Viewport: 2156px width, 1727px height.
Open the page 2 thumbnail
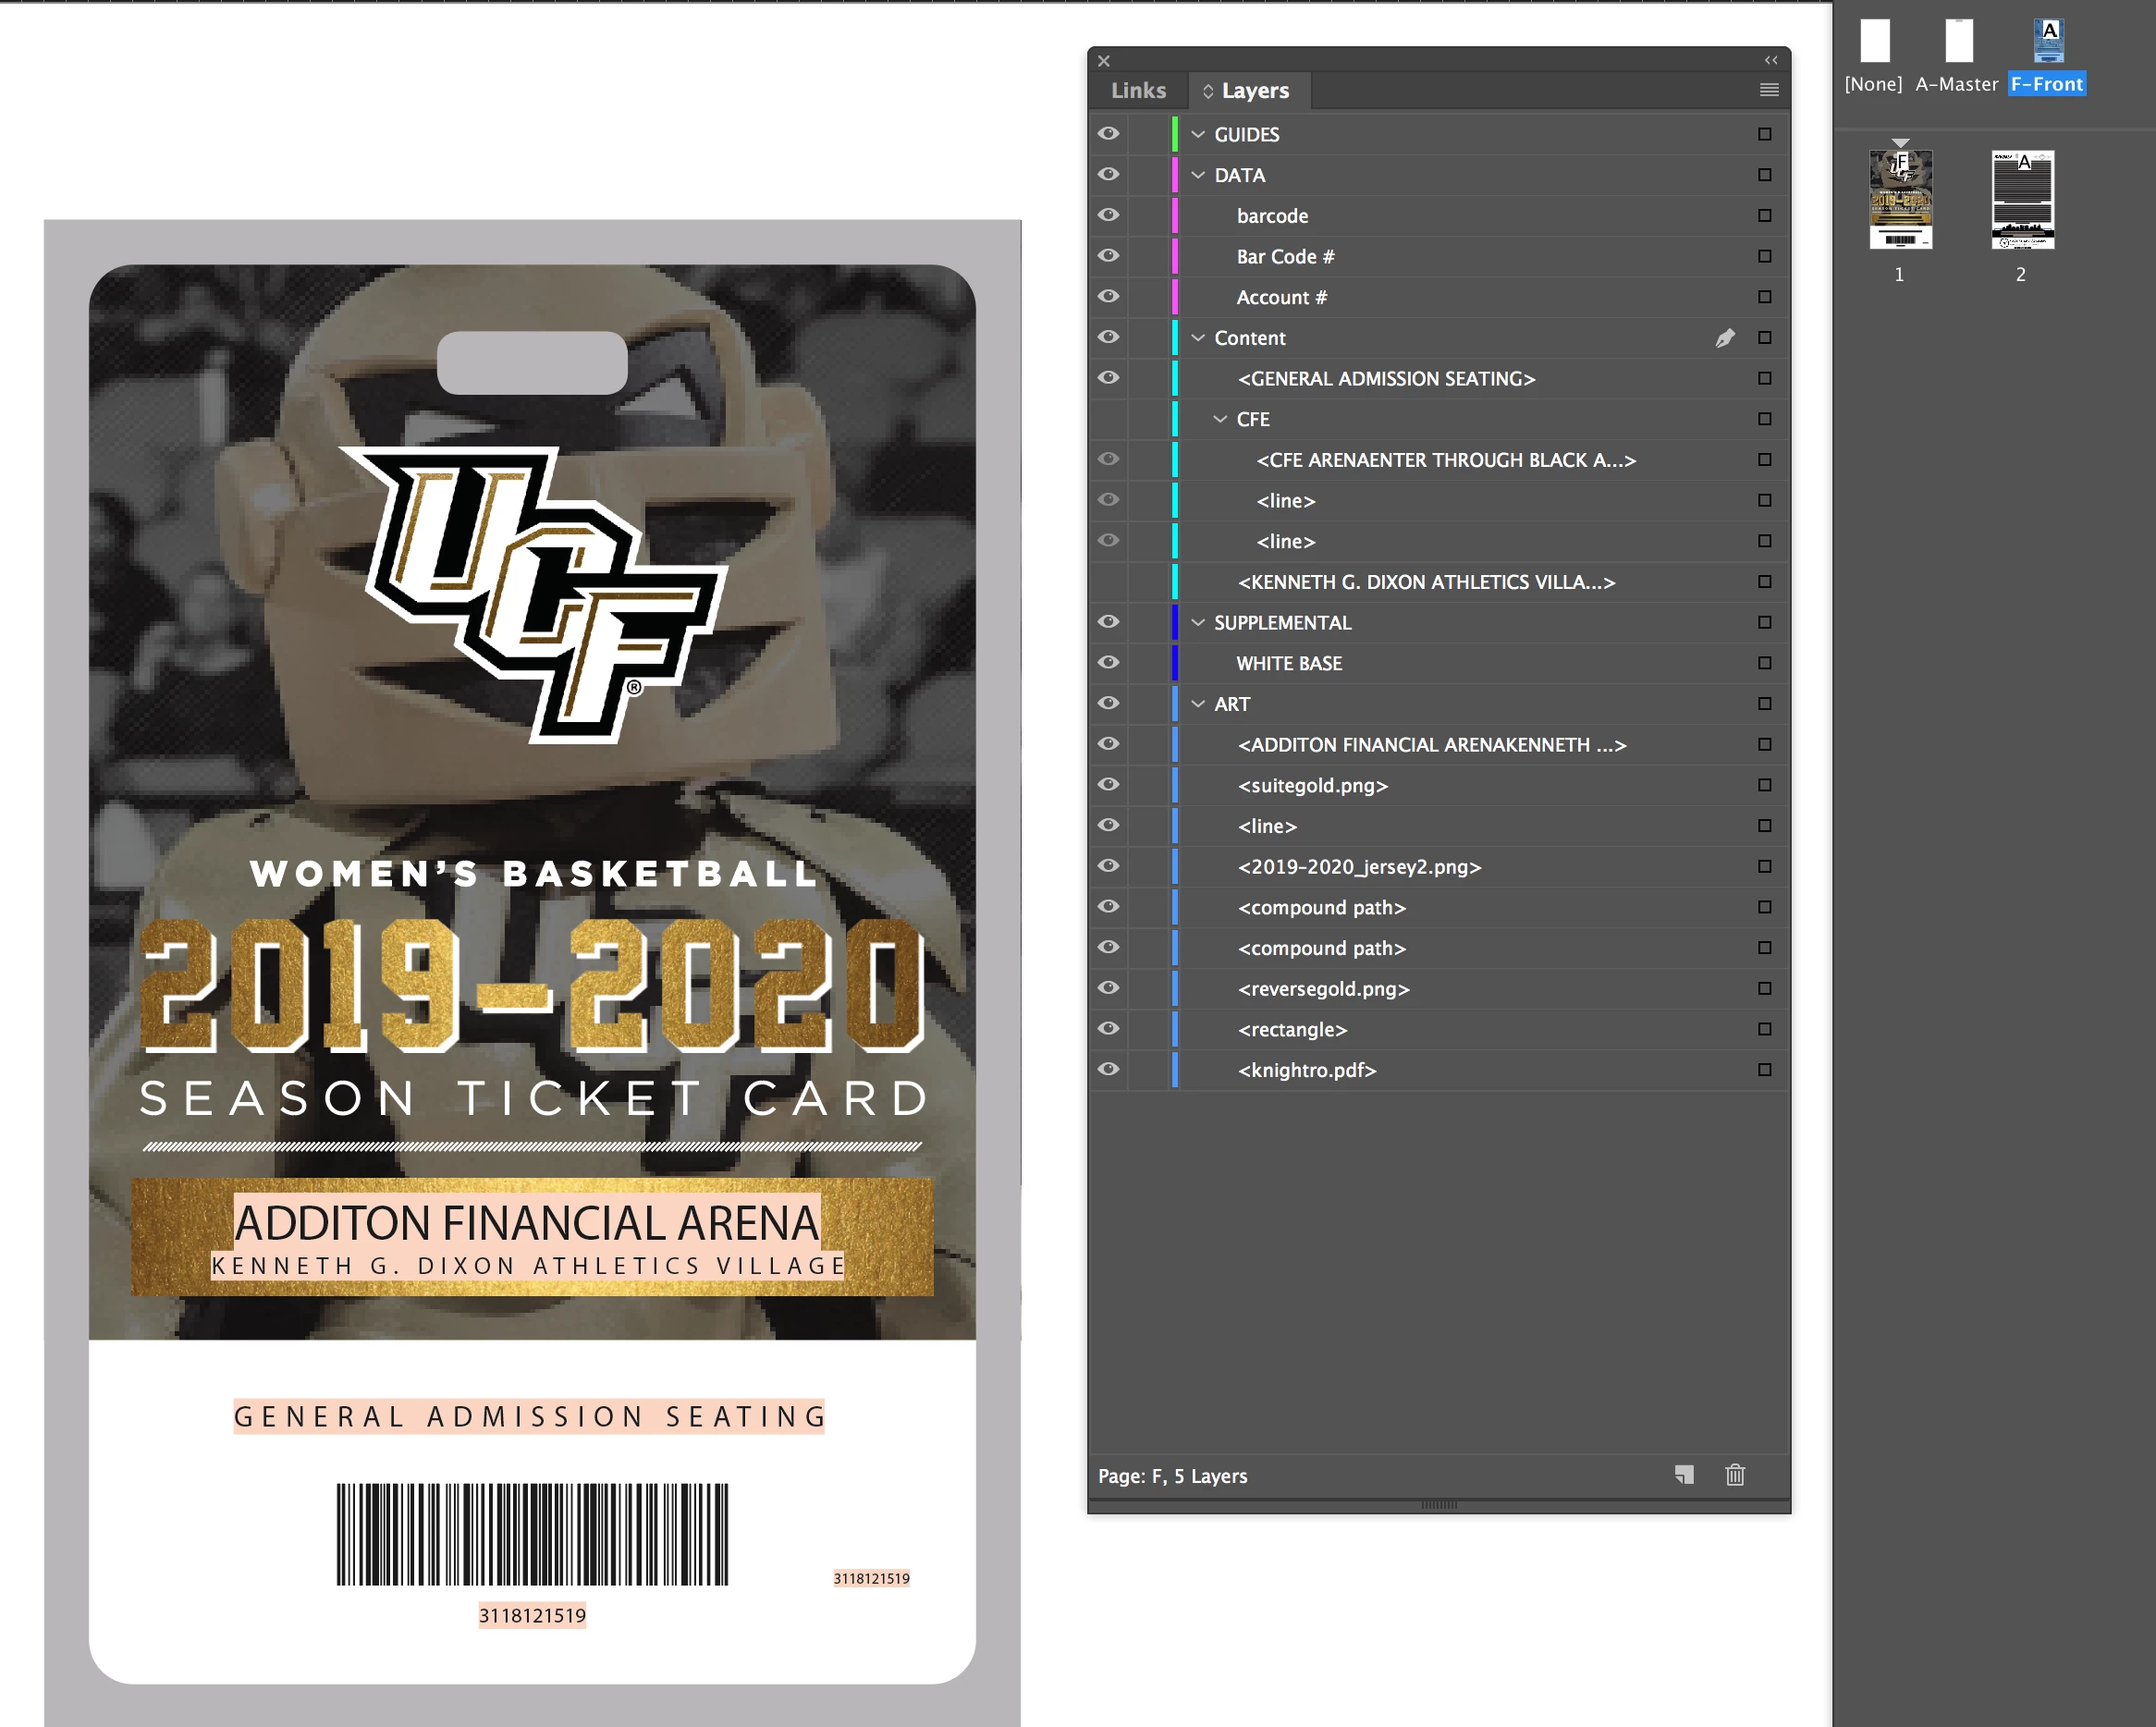[x=2022, y=200]
